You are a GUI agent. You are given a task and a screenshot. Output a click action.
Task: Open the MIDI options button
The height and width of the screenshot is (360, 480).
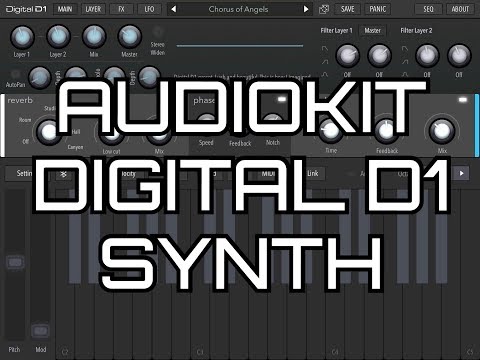[x=268, y=174]
